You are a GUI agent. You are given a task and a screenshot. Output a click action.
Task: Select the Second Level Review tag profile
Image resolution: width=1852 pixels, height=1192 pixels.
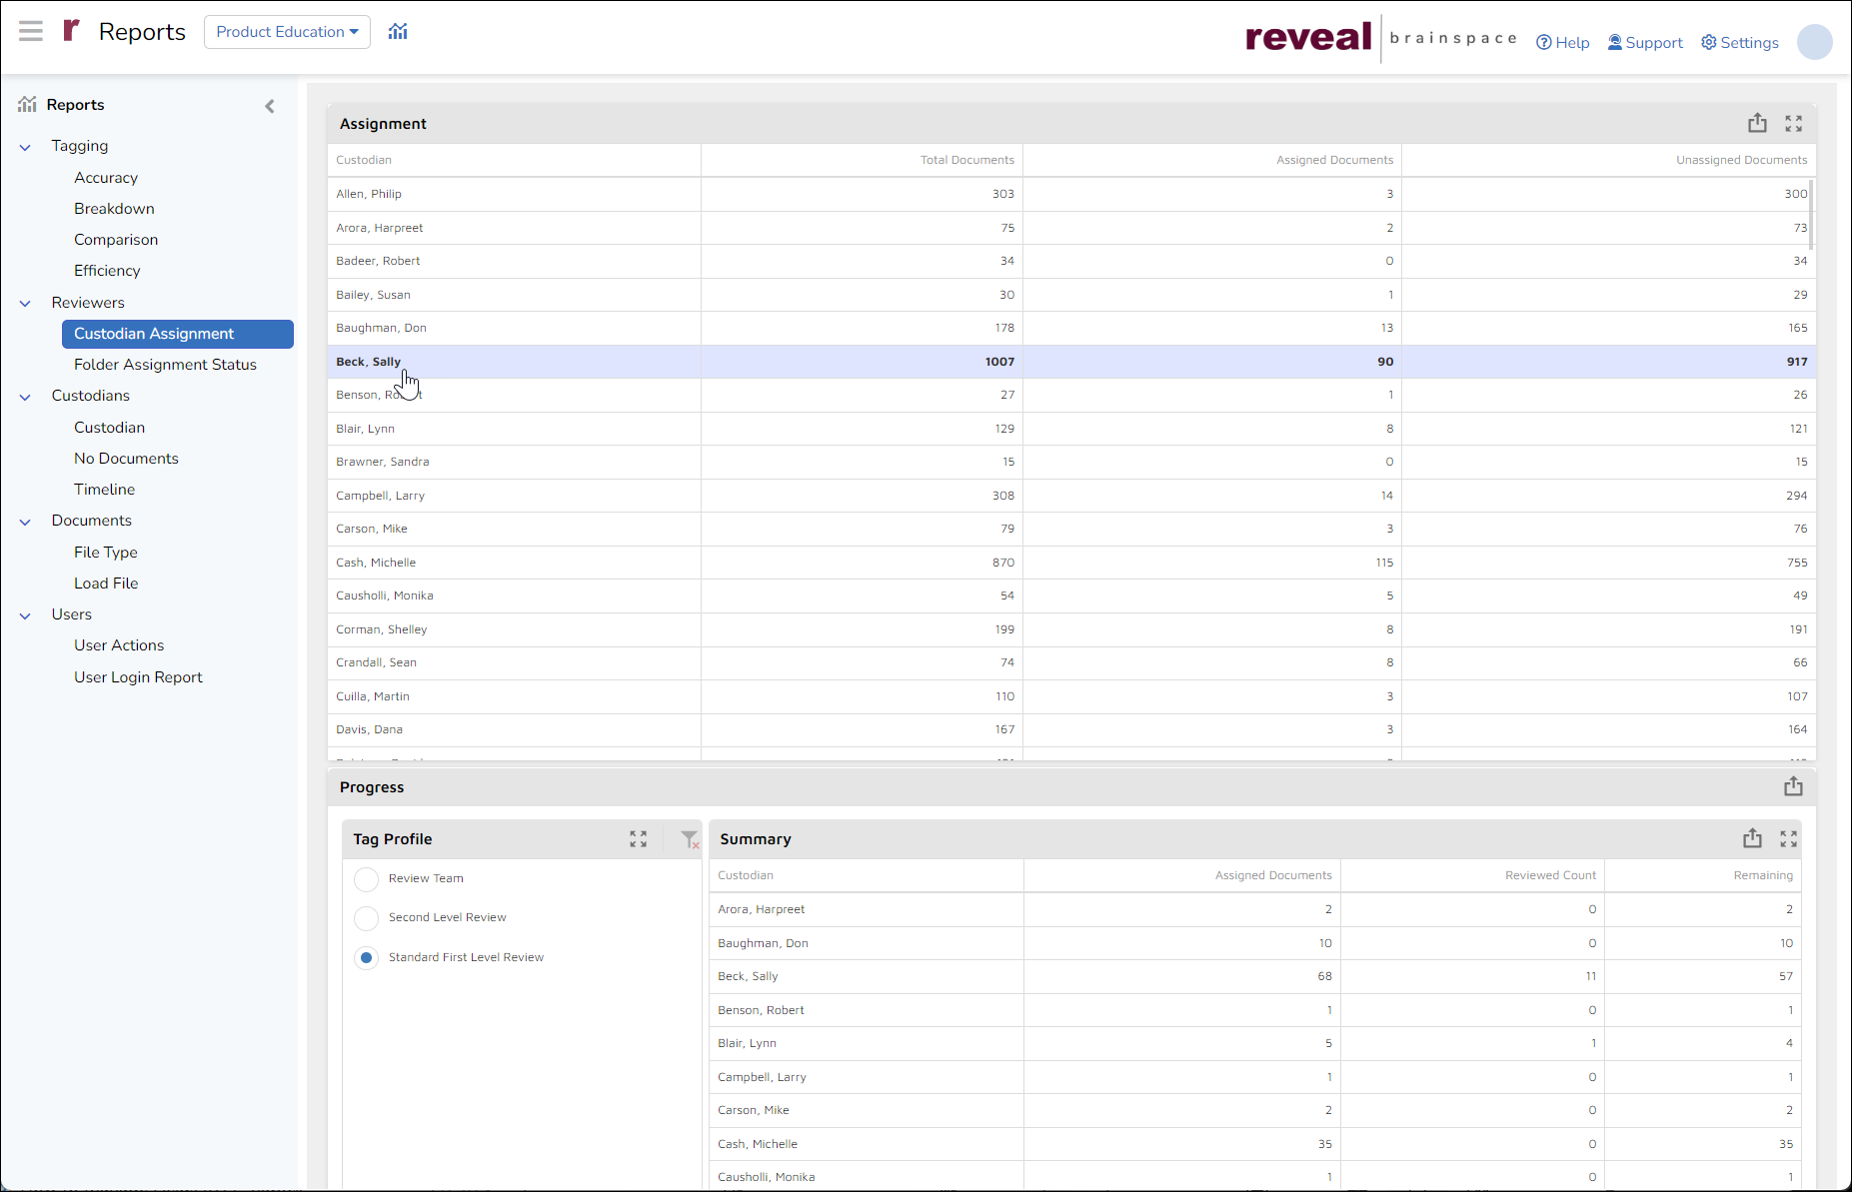[367, 918]
